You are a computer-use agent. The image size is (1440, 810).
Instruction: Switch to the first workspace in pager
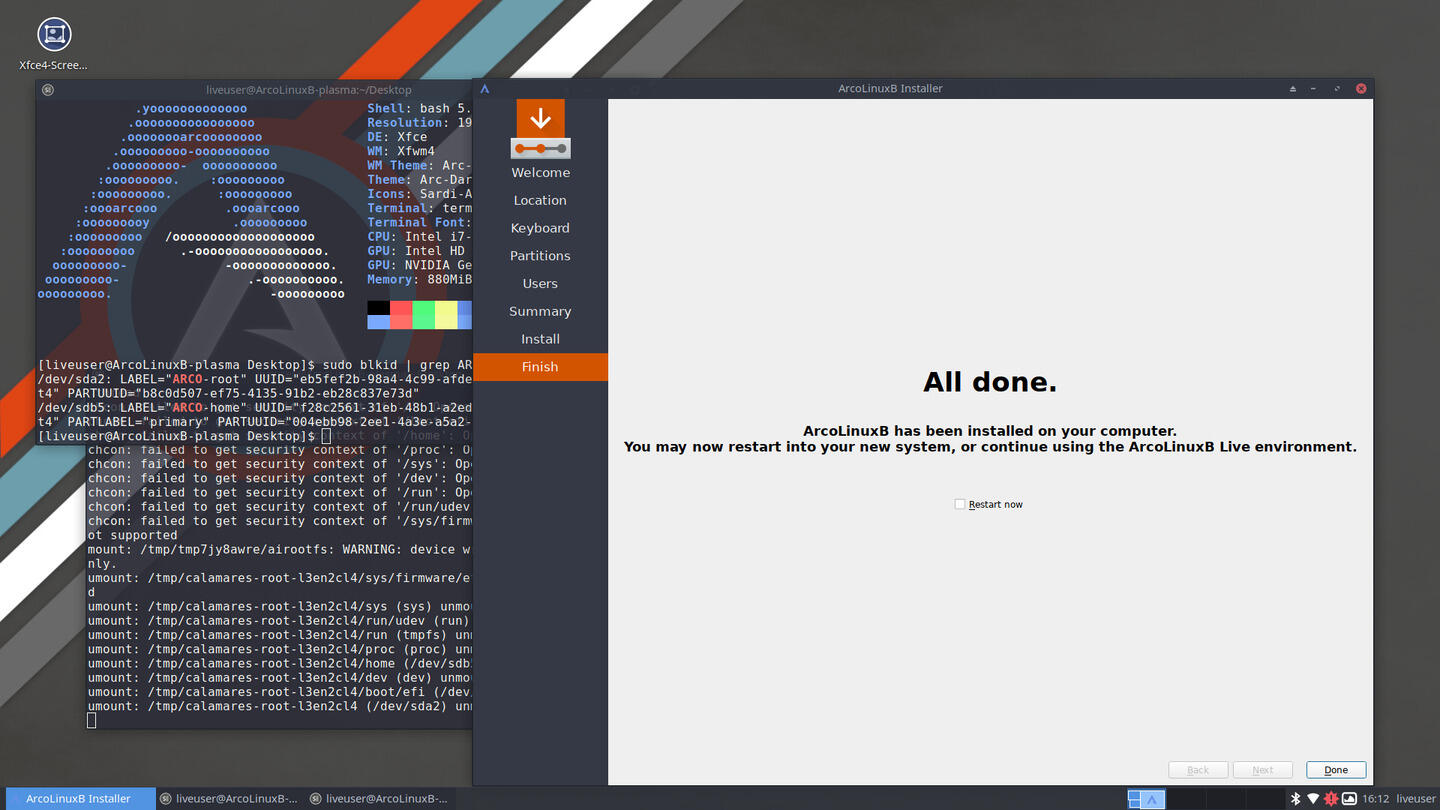tap(1146, 798)
